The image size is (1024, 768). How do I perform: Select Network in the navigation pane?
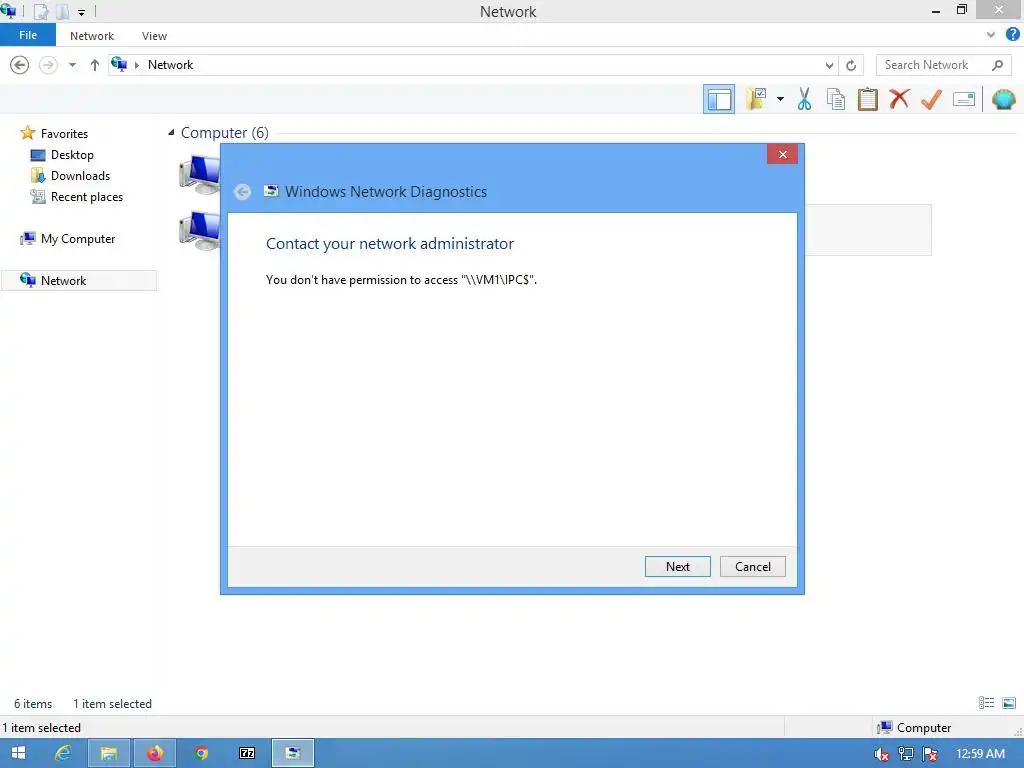tap(78, 281)
